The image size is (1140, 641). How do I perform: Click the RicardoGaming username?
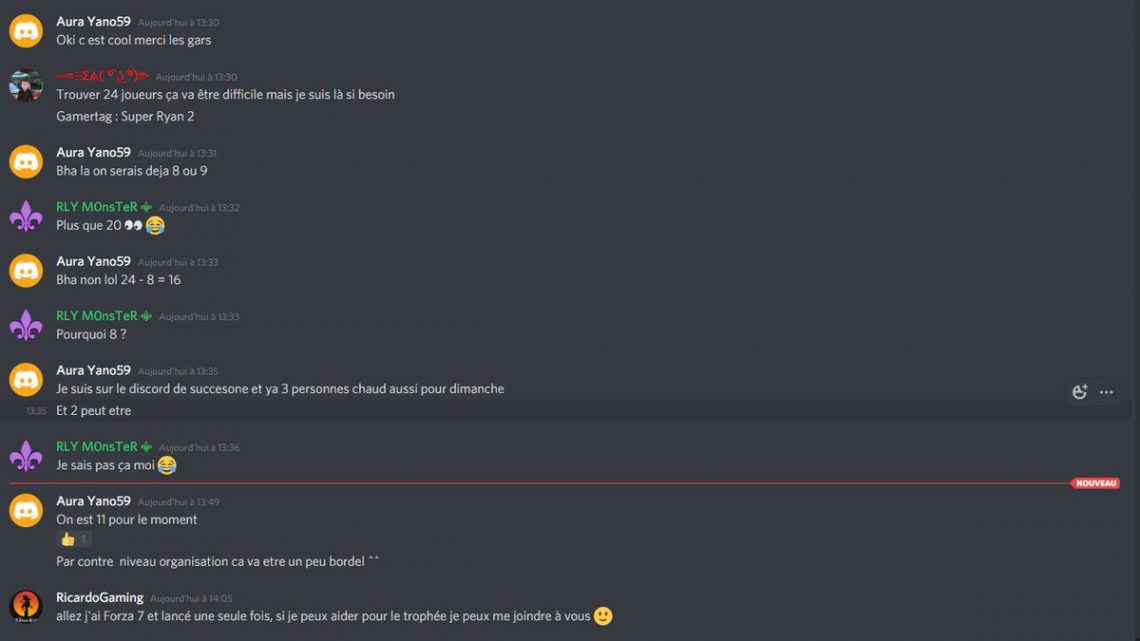[x=100, y=598]
